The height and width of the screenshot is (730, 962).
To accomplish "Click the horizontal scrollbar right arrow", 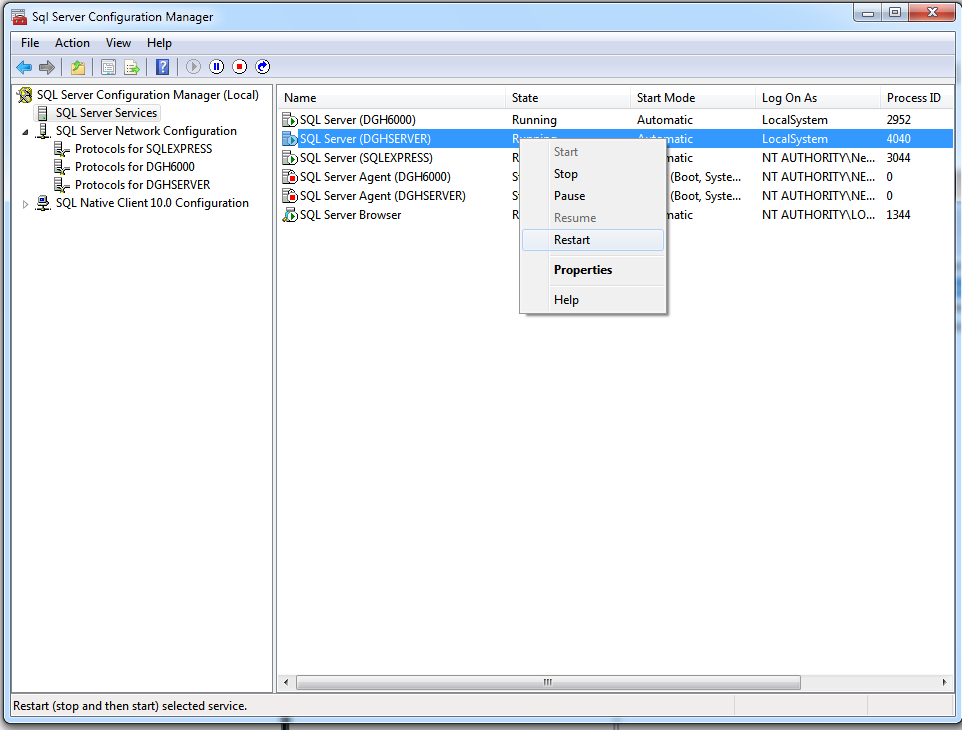I will (944, 682).
